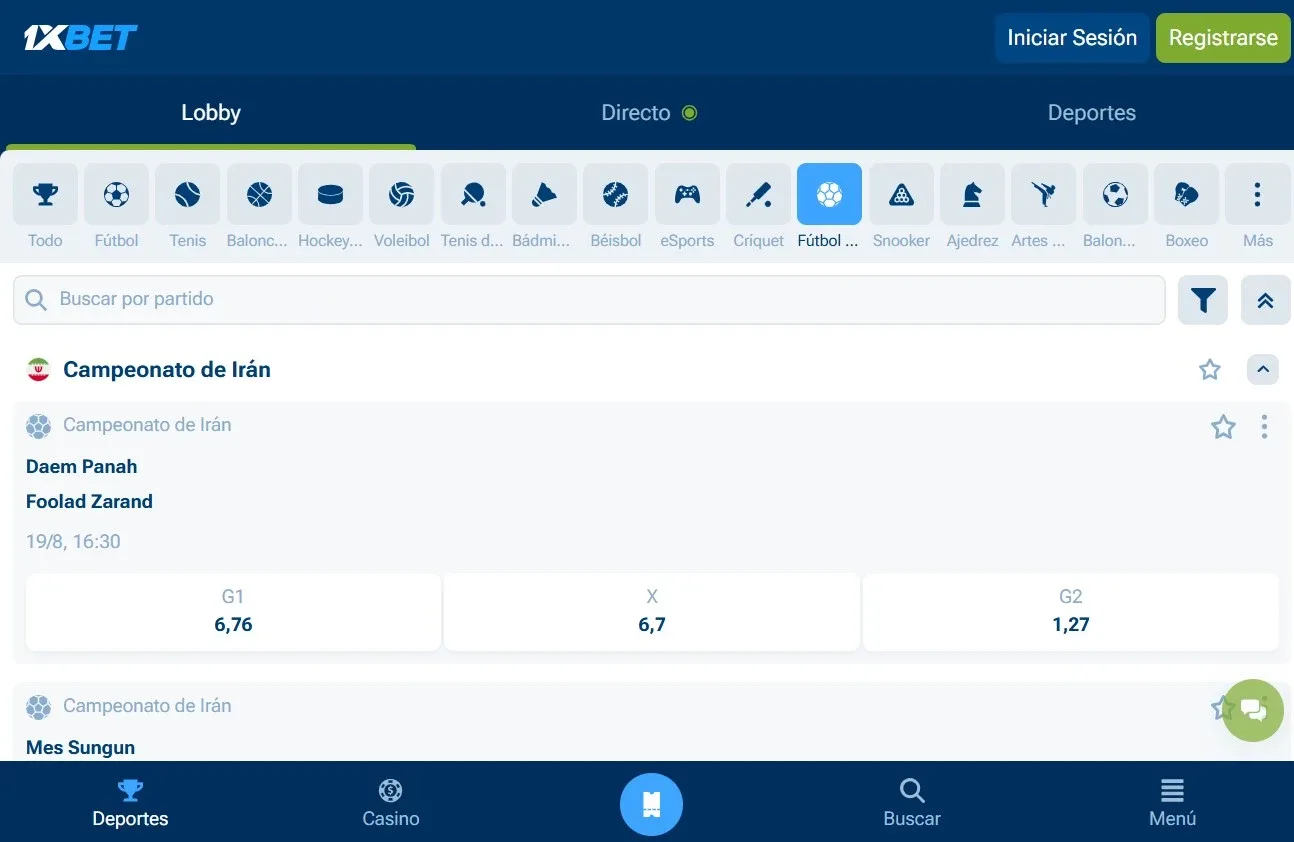Focus the Buscar por partido search field

coord(589,300)
